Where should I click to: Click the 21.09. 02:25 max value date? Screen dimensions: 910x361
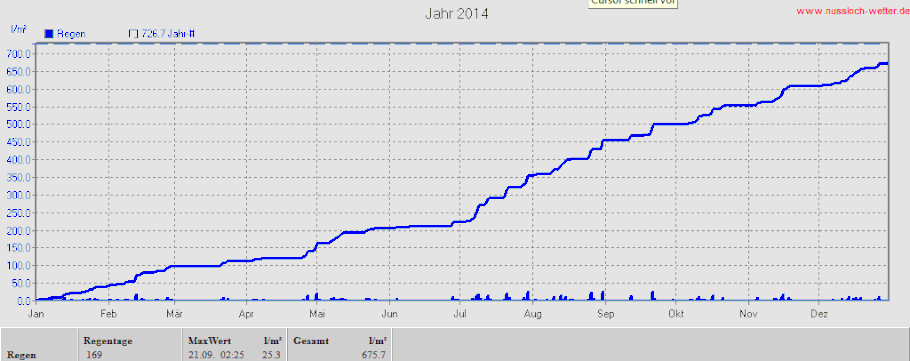coord(216,354)
